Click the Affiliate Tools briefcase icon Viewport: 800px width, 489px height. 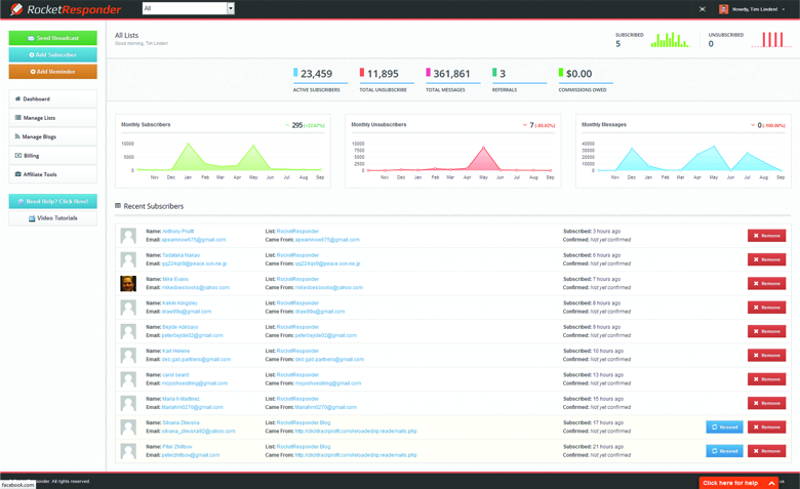[18, 174]
